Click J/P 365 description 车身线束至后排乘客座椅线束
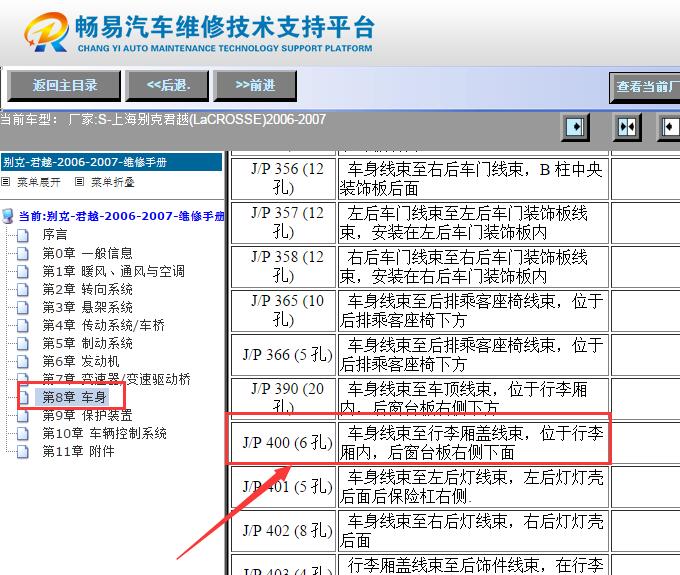This screenshot has width=680, height=575. pos(473,310)
